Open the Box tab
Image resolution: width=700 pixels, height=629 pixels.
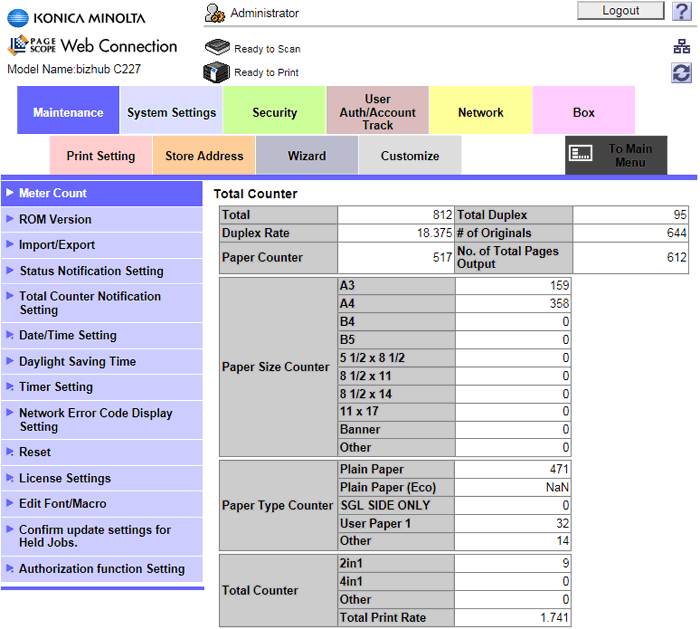tap(584, 110)
